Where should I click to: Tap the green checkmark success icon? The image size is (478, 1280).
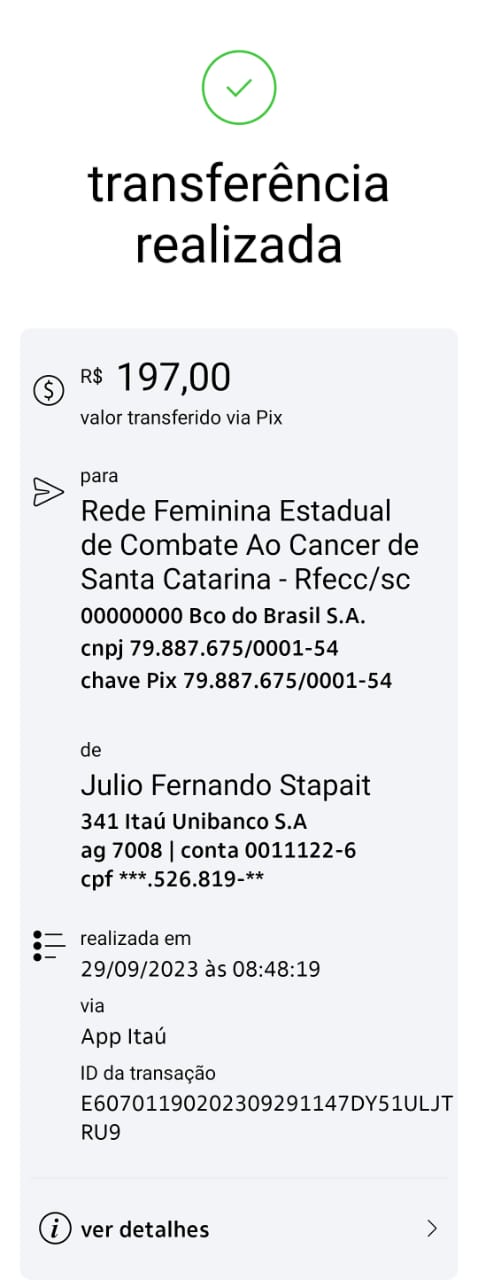click(x=238, y=88)
